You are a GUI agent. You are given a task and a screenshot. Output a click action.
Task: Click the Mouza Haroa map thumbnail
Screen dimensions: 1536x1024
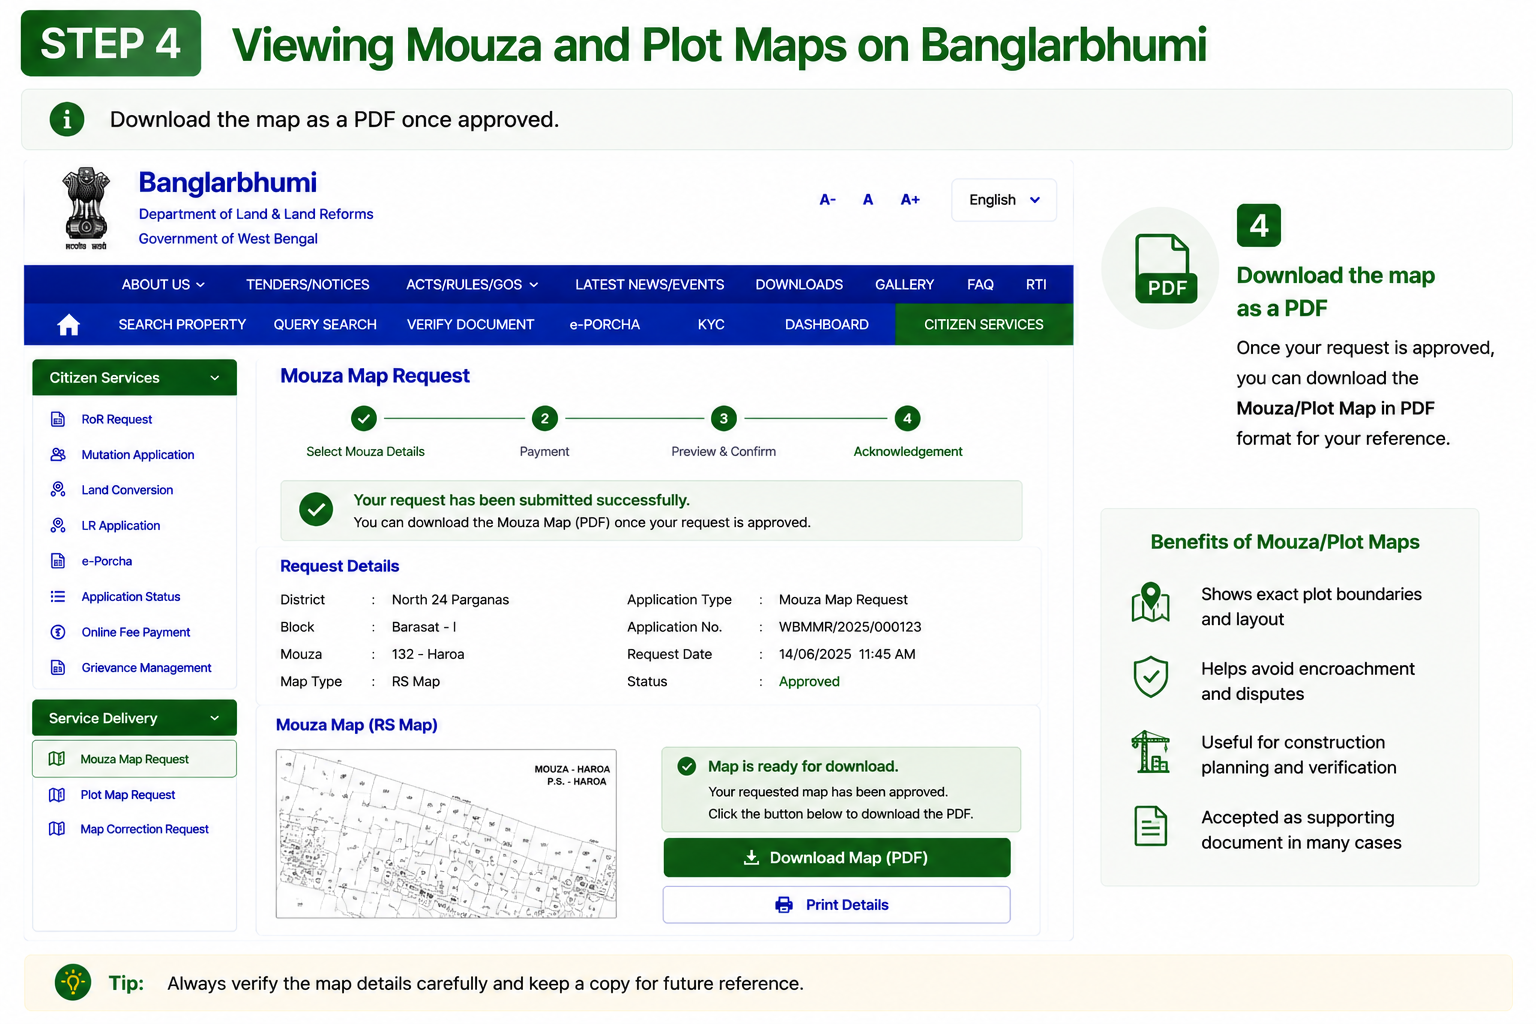(x=446, y=834)
